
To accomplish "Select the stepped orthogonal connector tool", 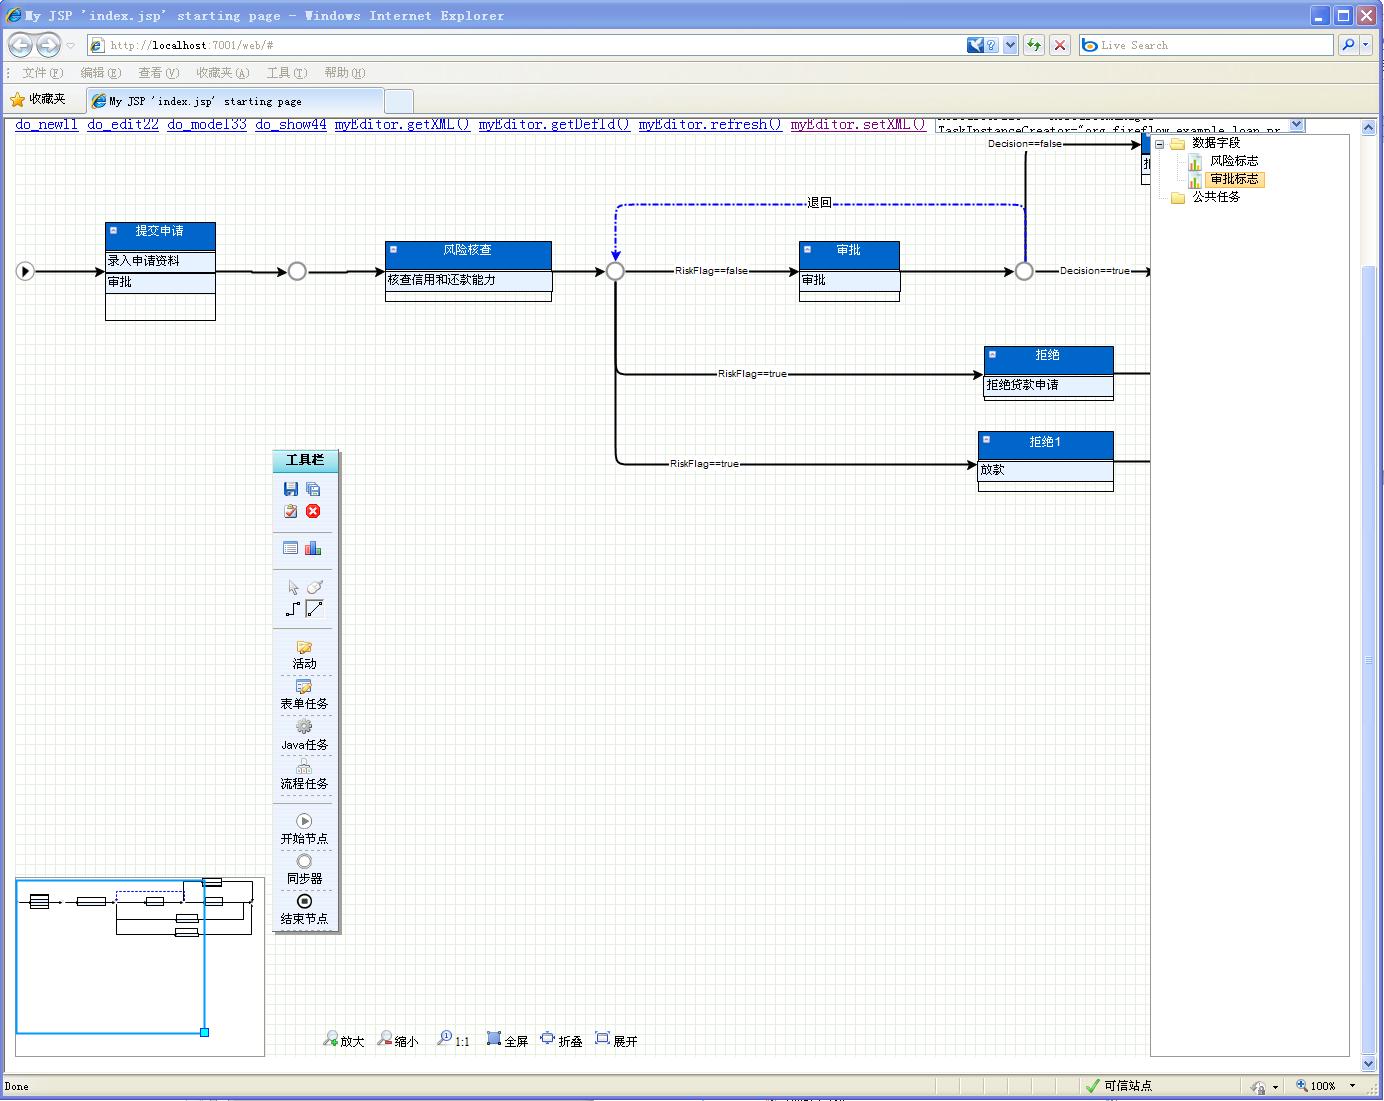I will [x=292, y=608].
